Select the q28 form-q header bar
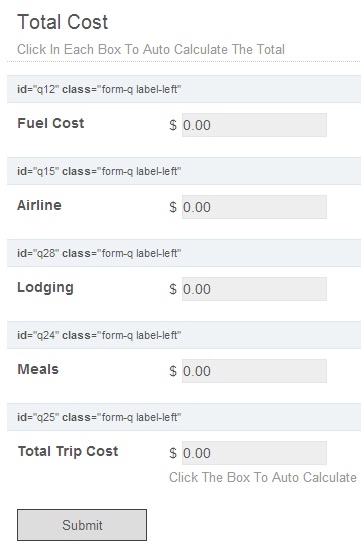This screenshot has width=361, height=550. coord(184,253)
